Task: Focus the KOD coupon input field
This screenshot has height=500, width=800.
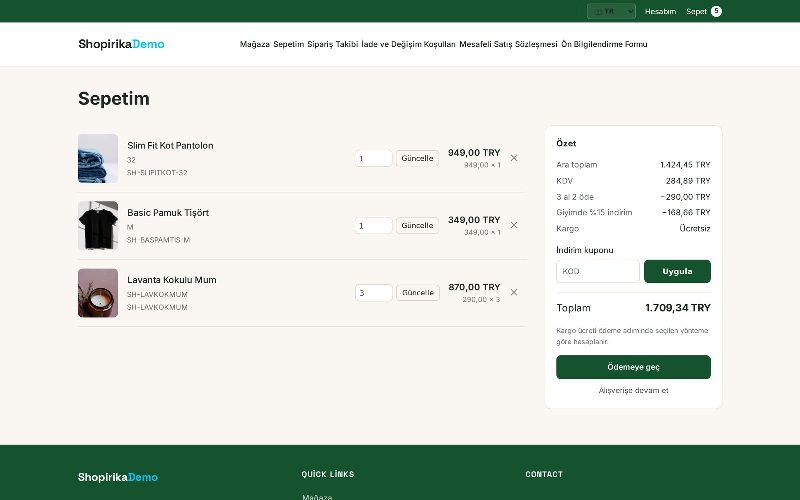Action: pos(597,271)
